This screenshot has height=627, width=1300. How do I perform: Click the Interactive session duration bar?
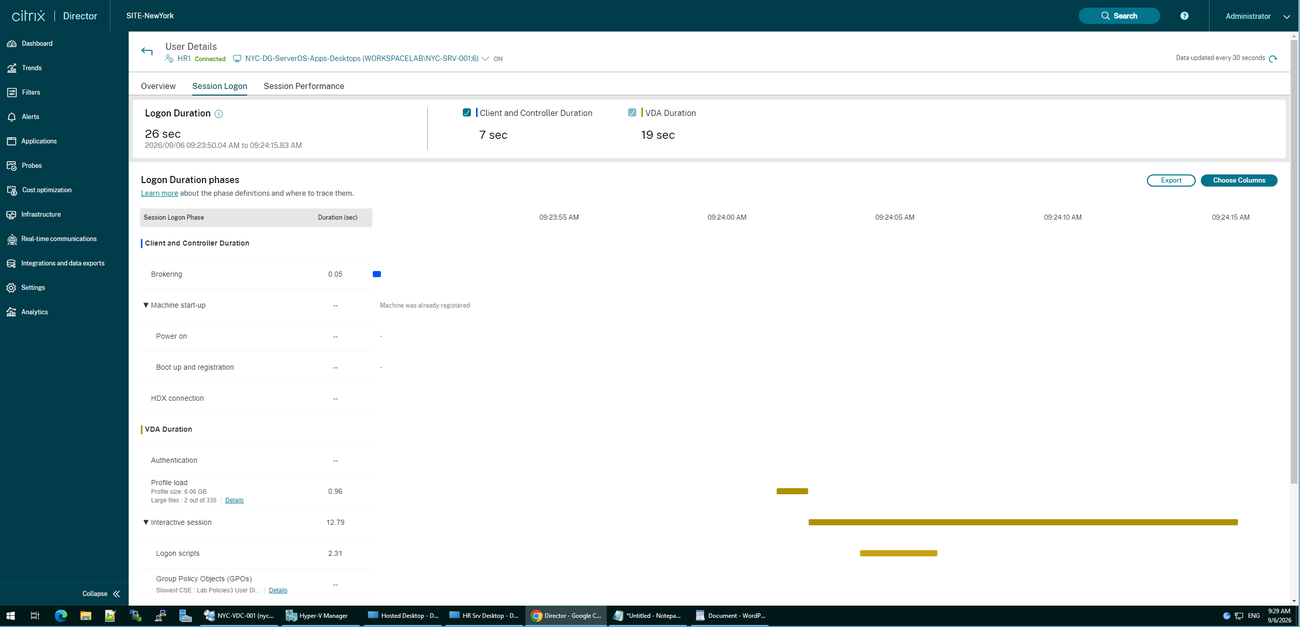[1023, 522]
